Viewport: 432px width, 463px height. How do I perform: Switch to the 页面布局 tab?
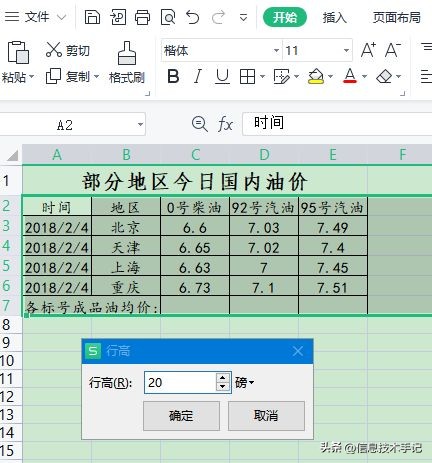coord(397,17)
